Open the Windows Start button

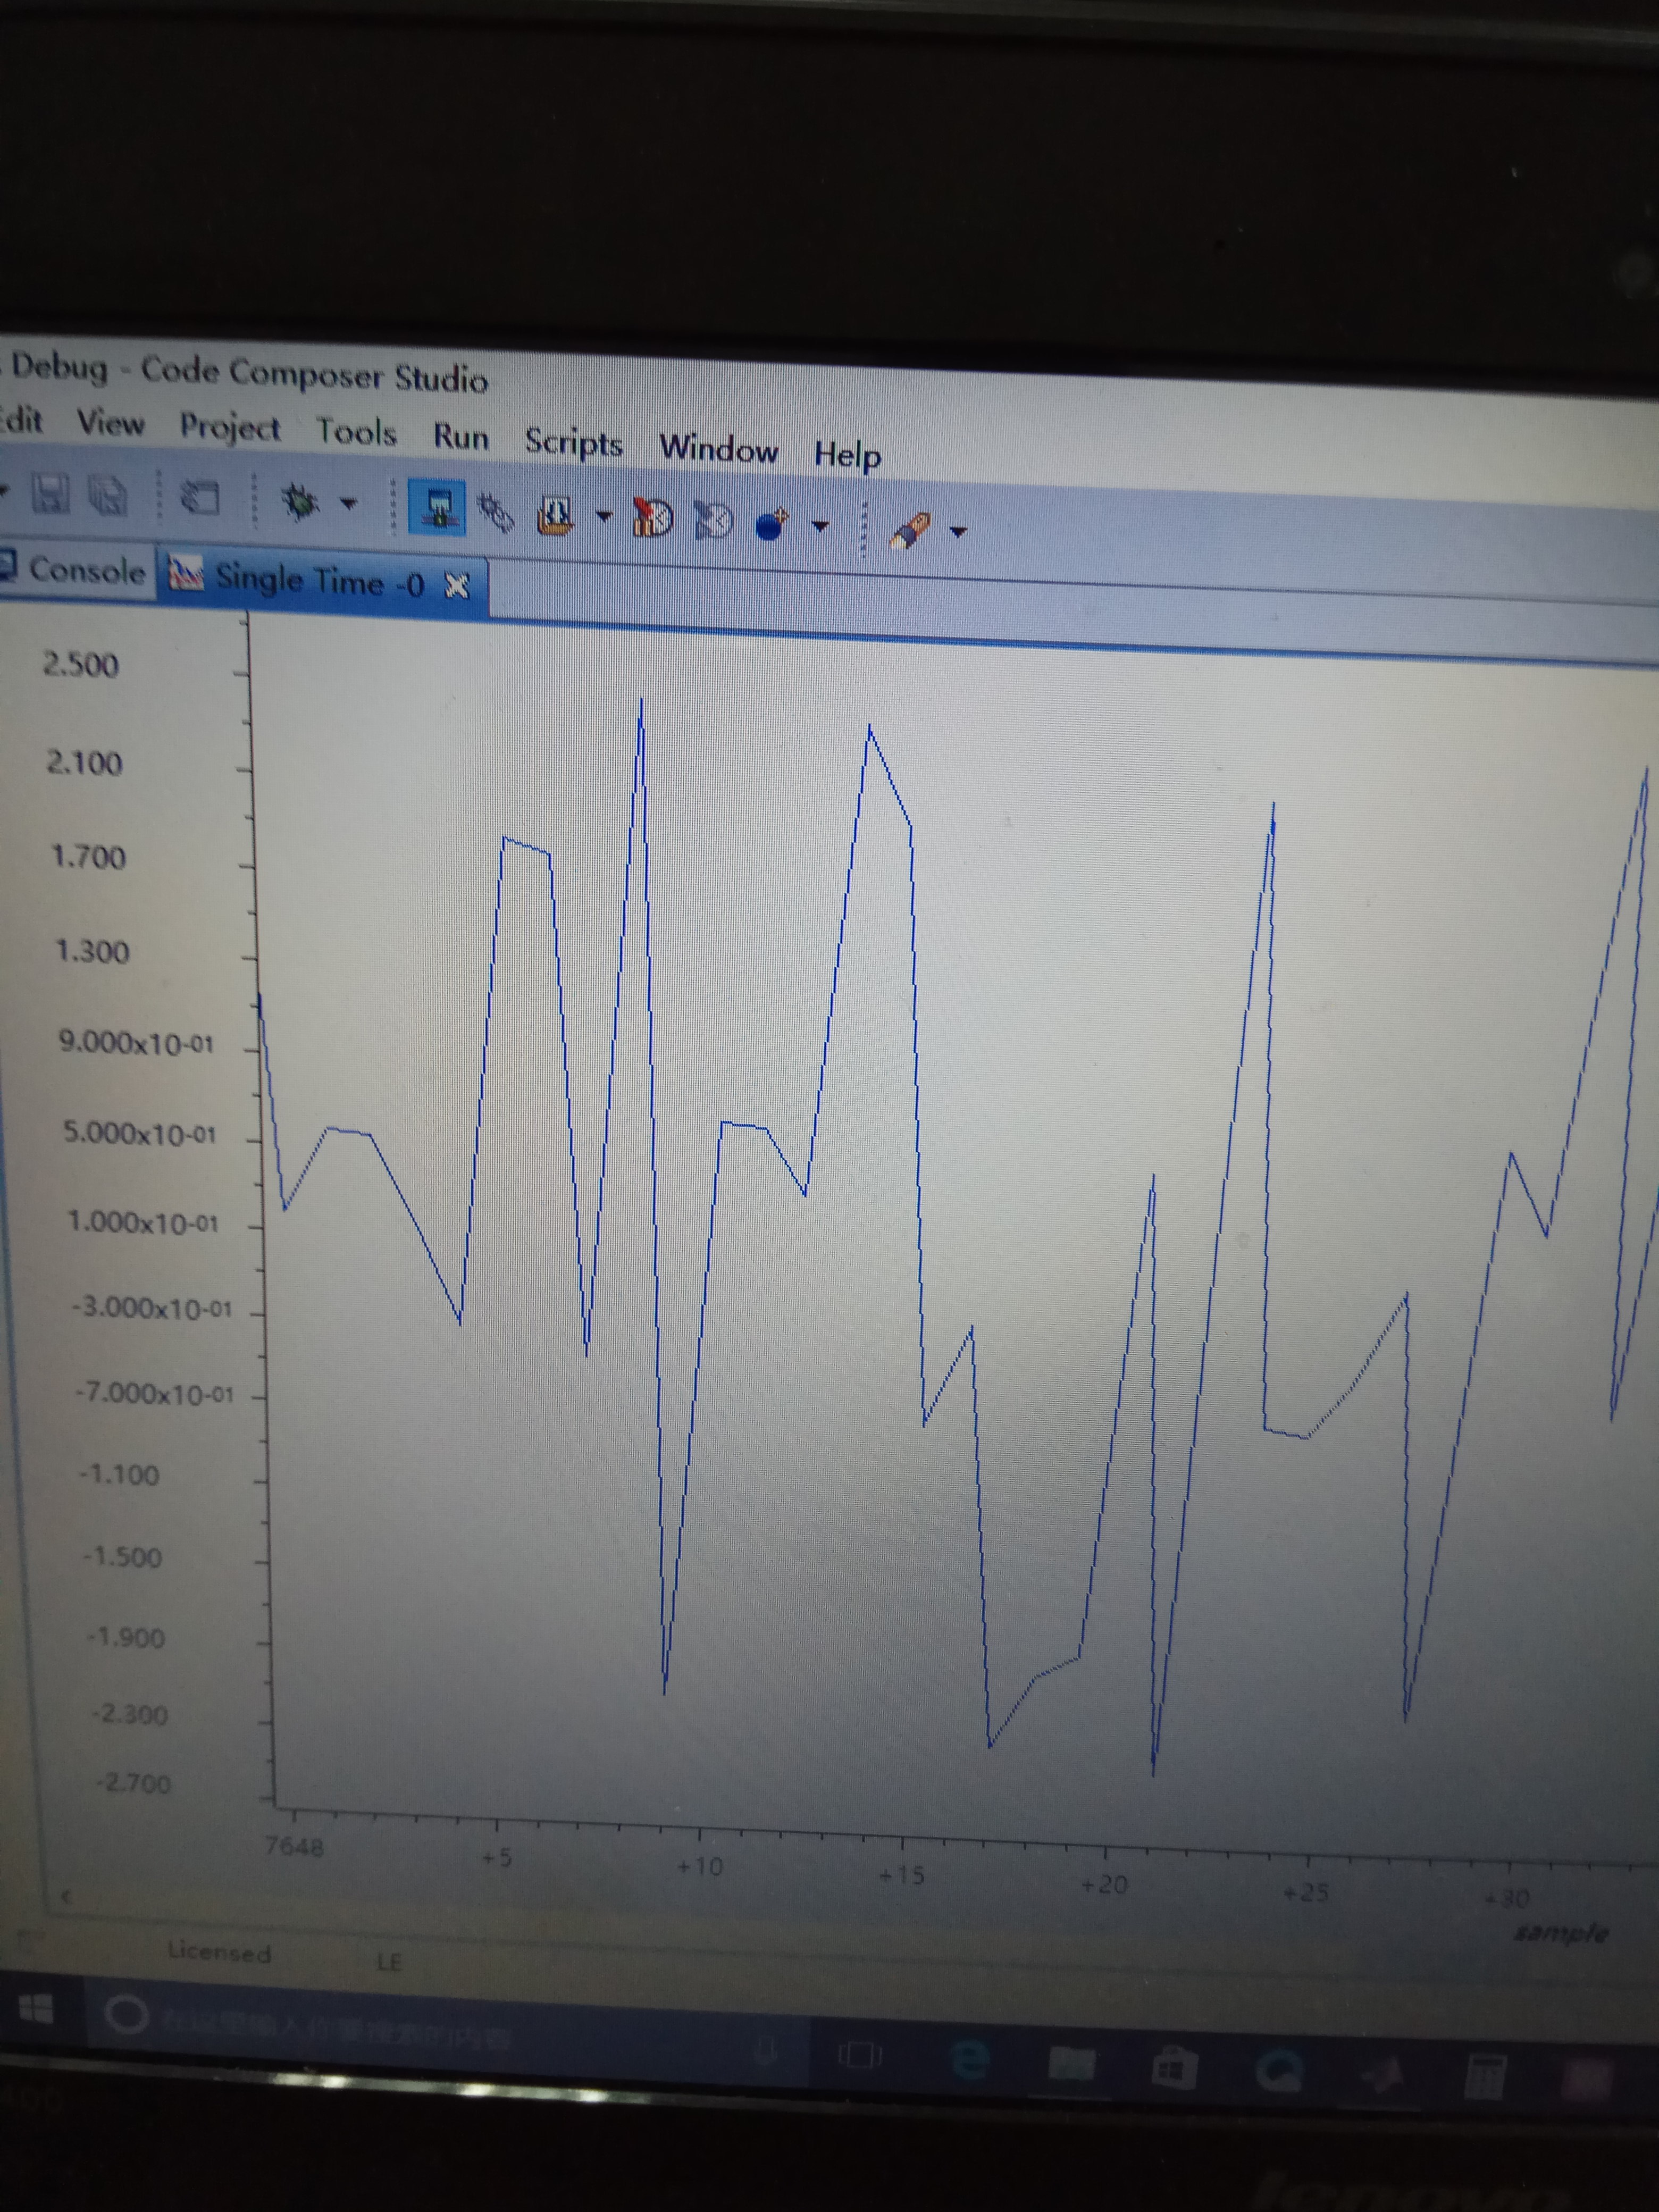point(37,2008)
